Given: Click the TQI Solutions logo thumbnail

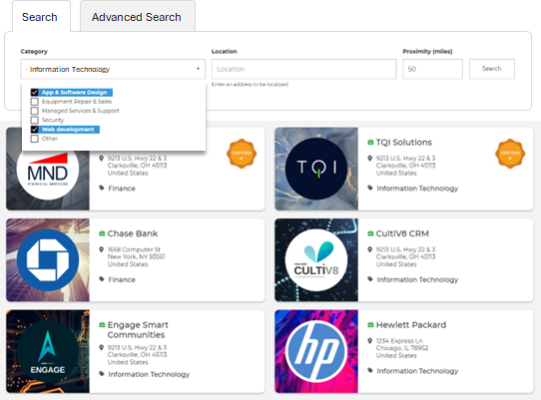Looking at the screenshot, I should click(x=316, y=169).
